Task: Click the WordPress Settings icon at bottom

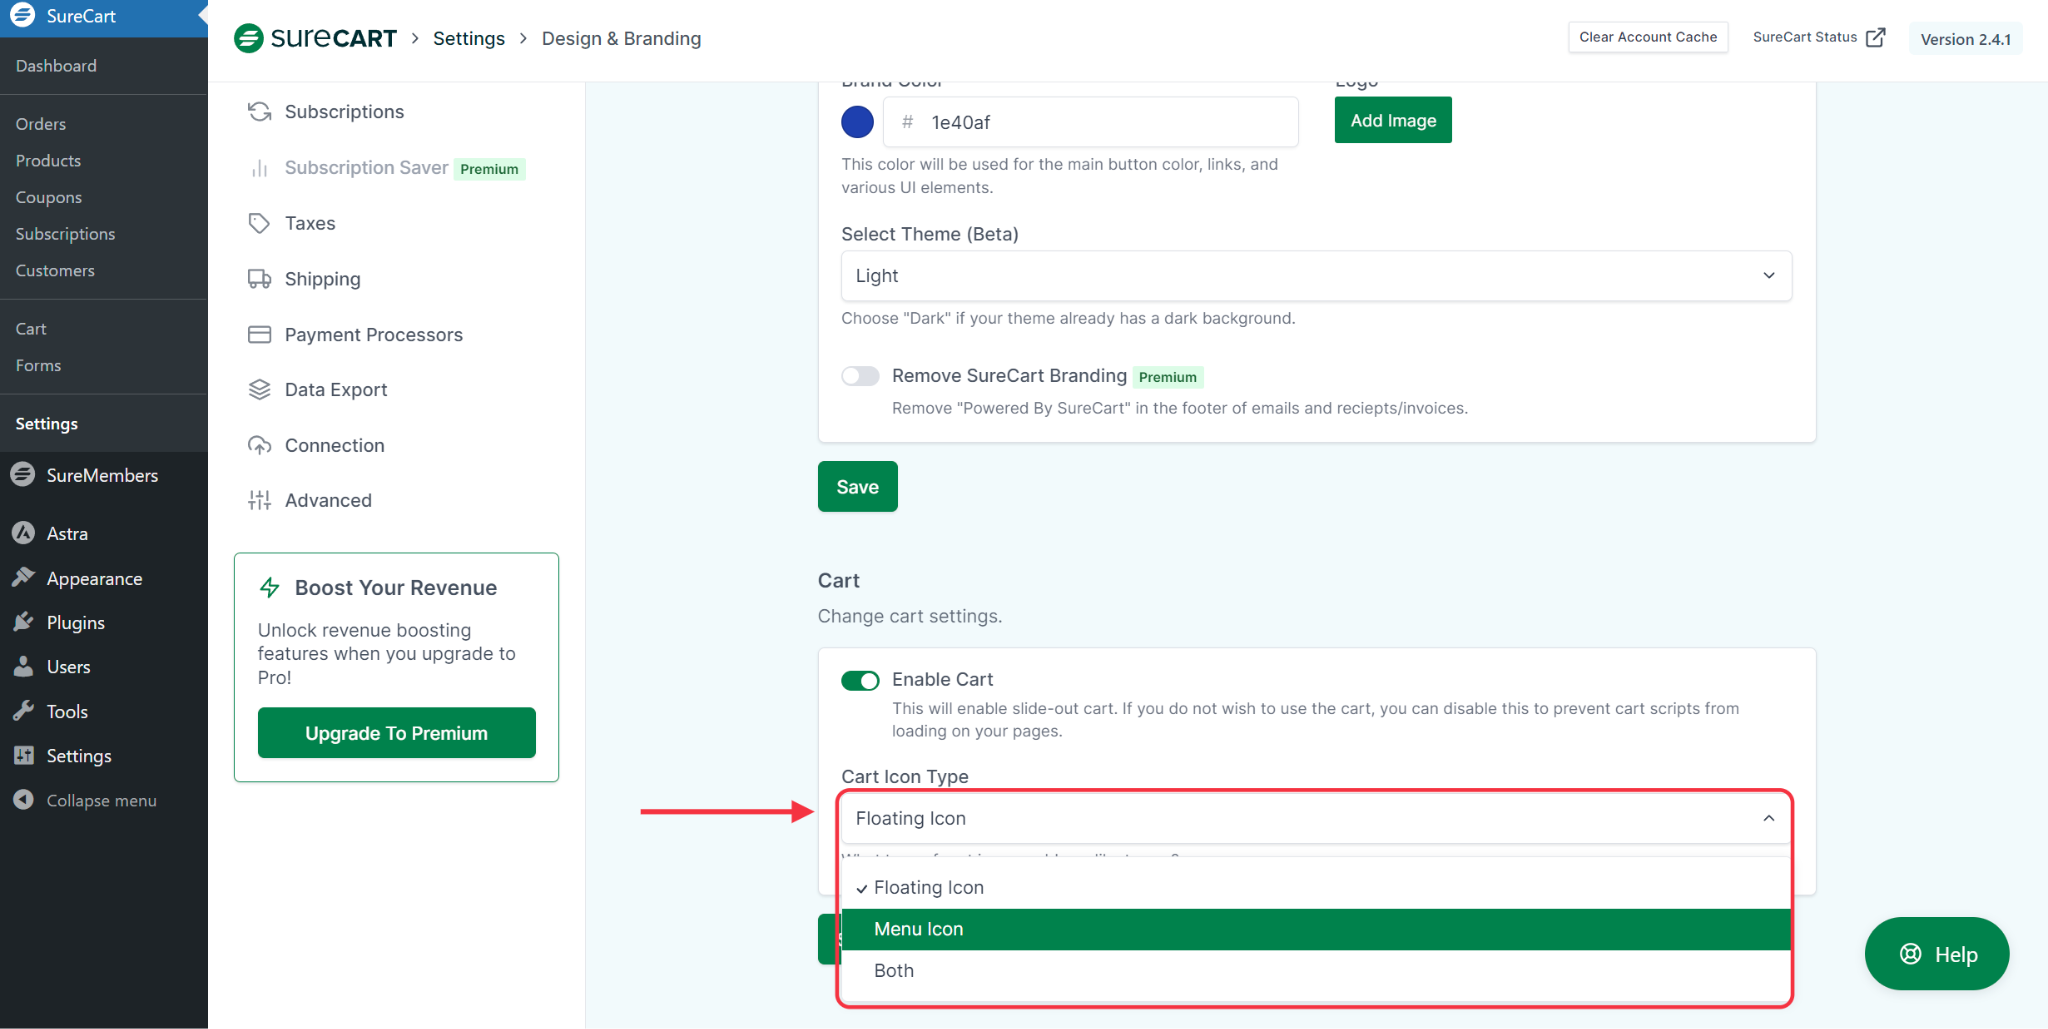Action: click(23, 755)
